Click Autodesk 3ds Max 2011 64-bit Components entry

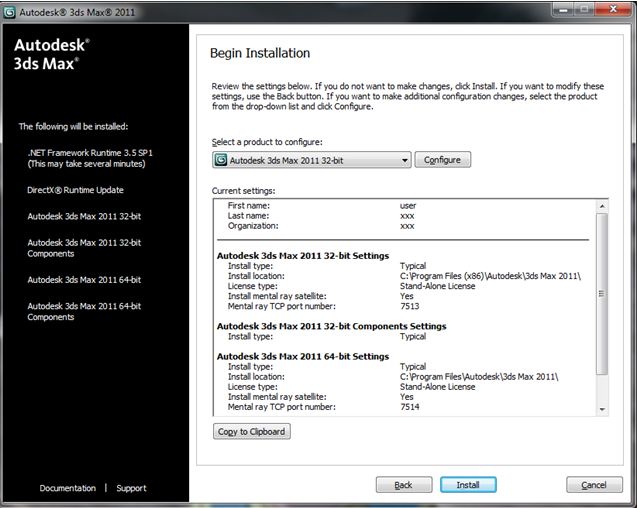[84, 311]
